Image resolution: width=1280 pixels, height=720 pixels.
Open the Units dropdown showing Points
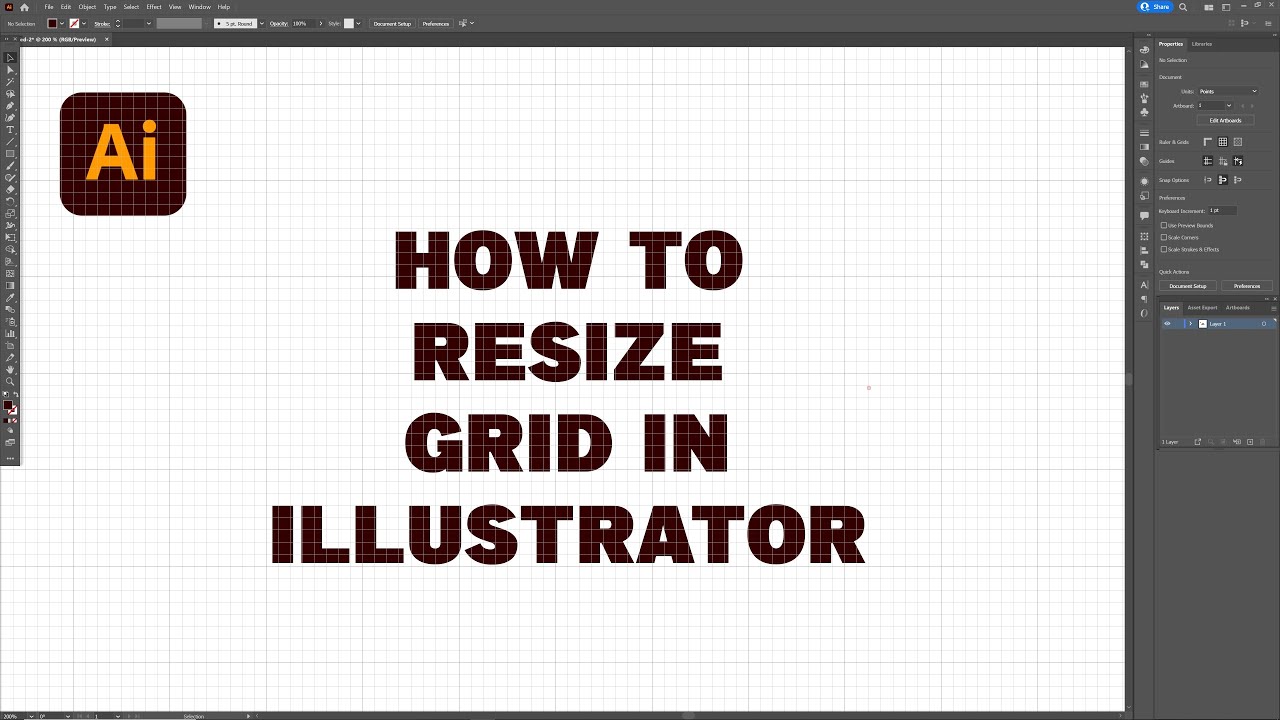pos(1228,91)
